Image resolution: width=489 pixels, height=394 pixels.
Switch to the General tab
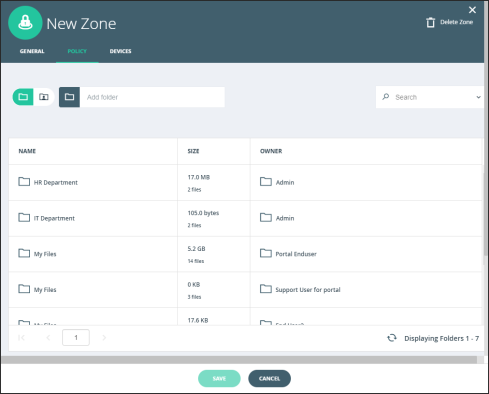(32, 51)
